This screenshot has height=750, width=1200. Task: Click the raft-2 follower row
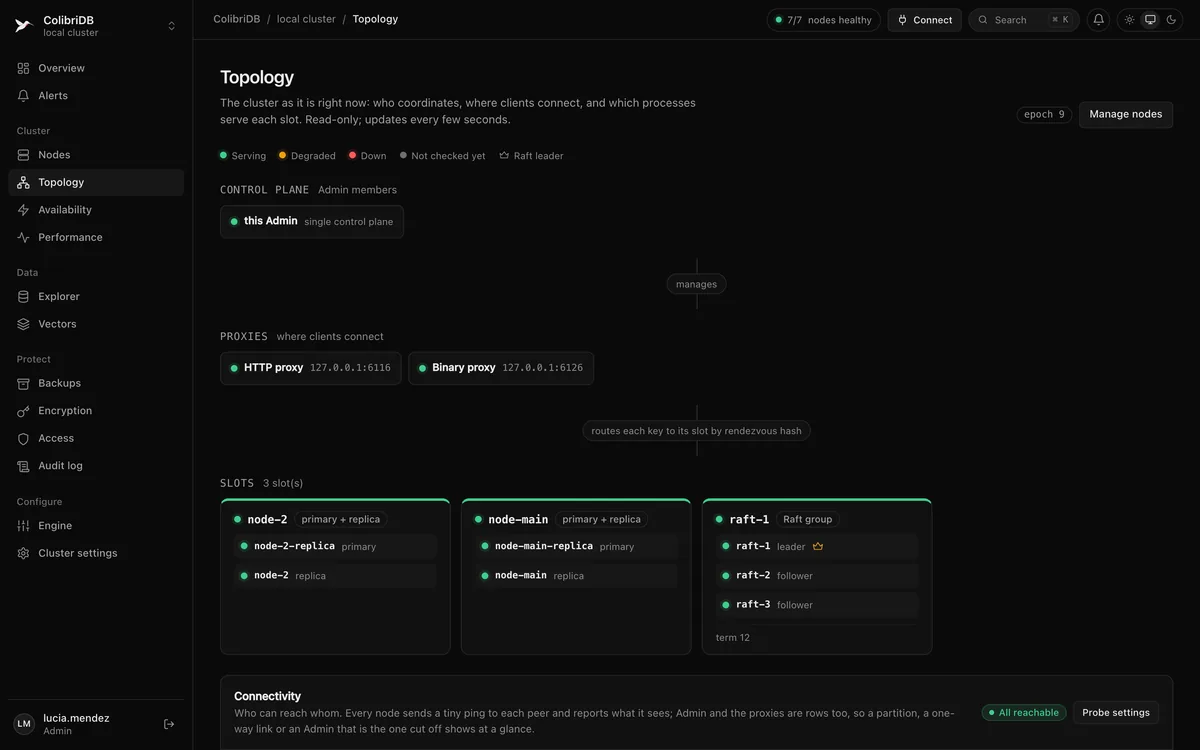(x=817, y=575)
